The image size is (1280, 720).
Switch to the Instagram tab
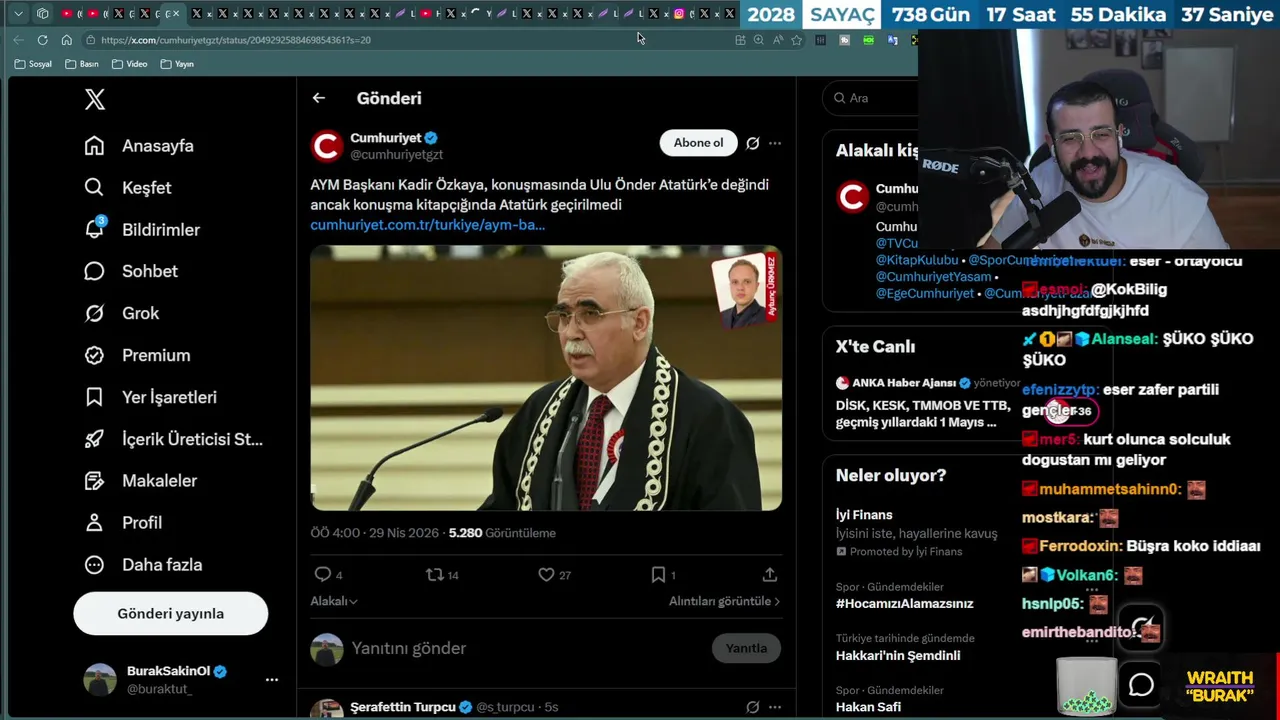679,14
